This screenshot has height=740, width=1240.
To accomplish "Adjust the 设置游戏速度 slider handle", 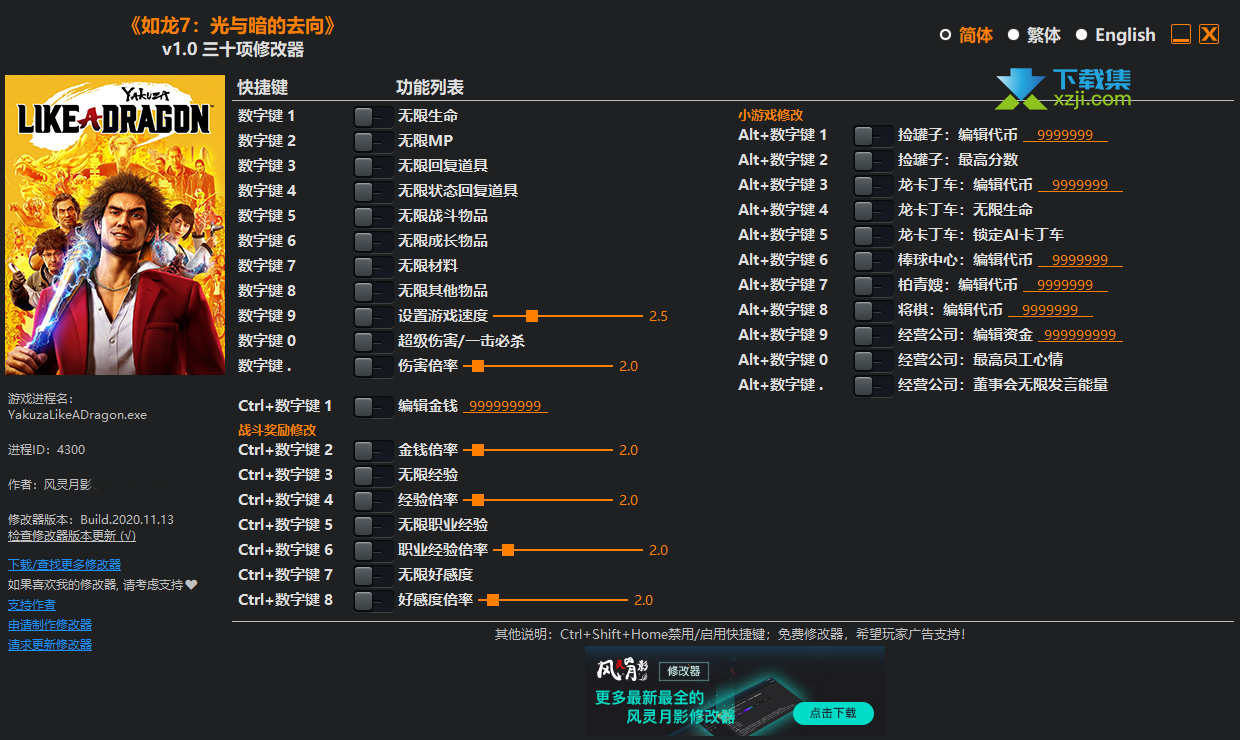I will pos(532,316).
